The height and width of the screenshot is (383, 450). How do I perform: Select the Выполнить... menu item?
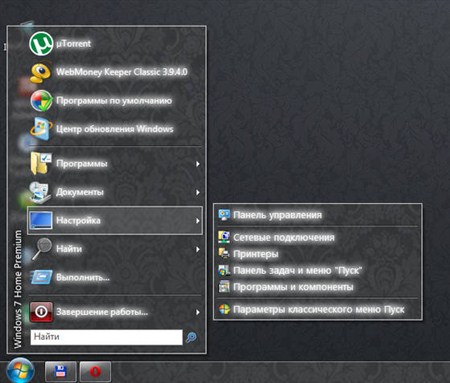pyautogui.click(x=115, y=277)
